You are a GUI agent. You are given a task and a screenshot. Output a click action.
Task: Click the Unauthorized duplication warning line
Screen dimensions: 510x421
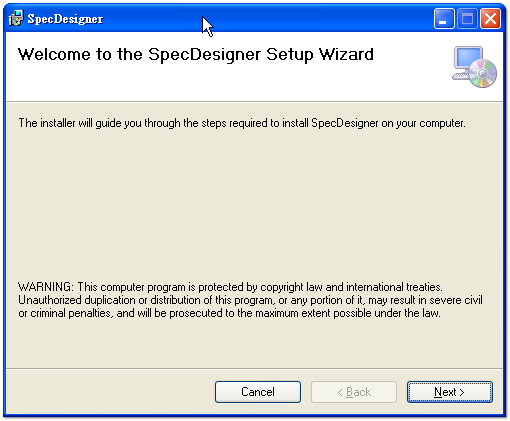[x=250, y=300]
